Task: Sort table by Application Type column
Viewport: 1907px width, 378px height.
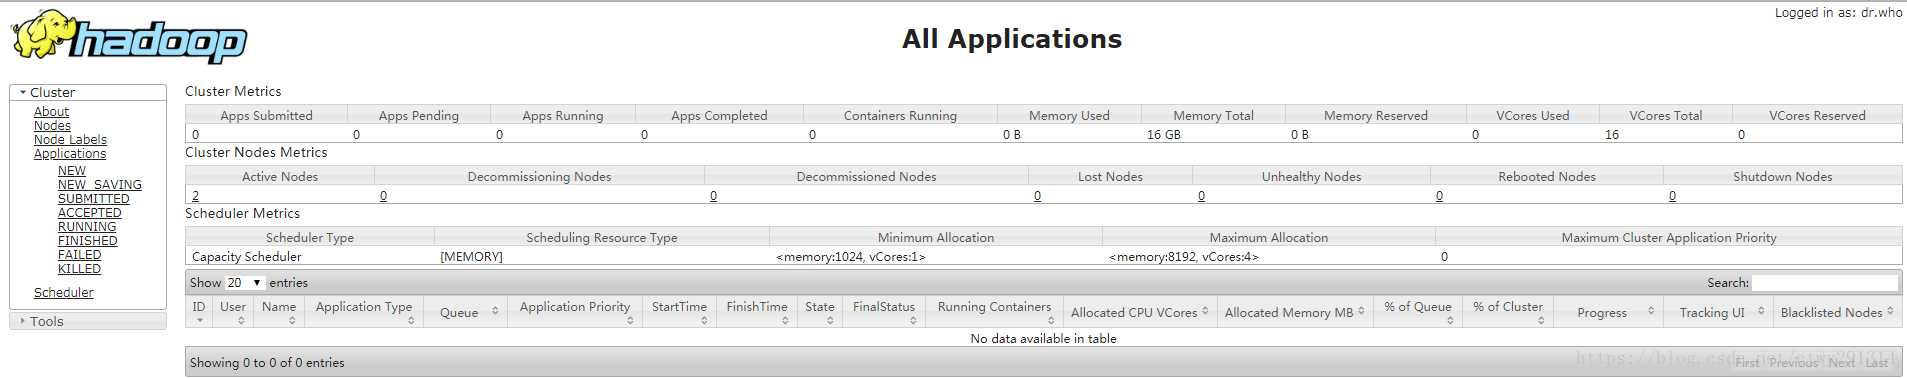Action: click(364, 312)
